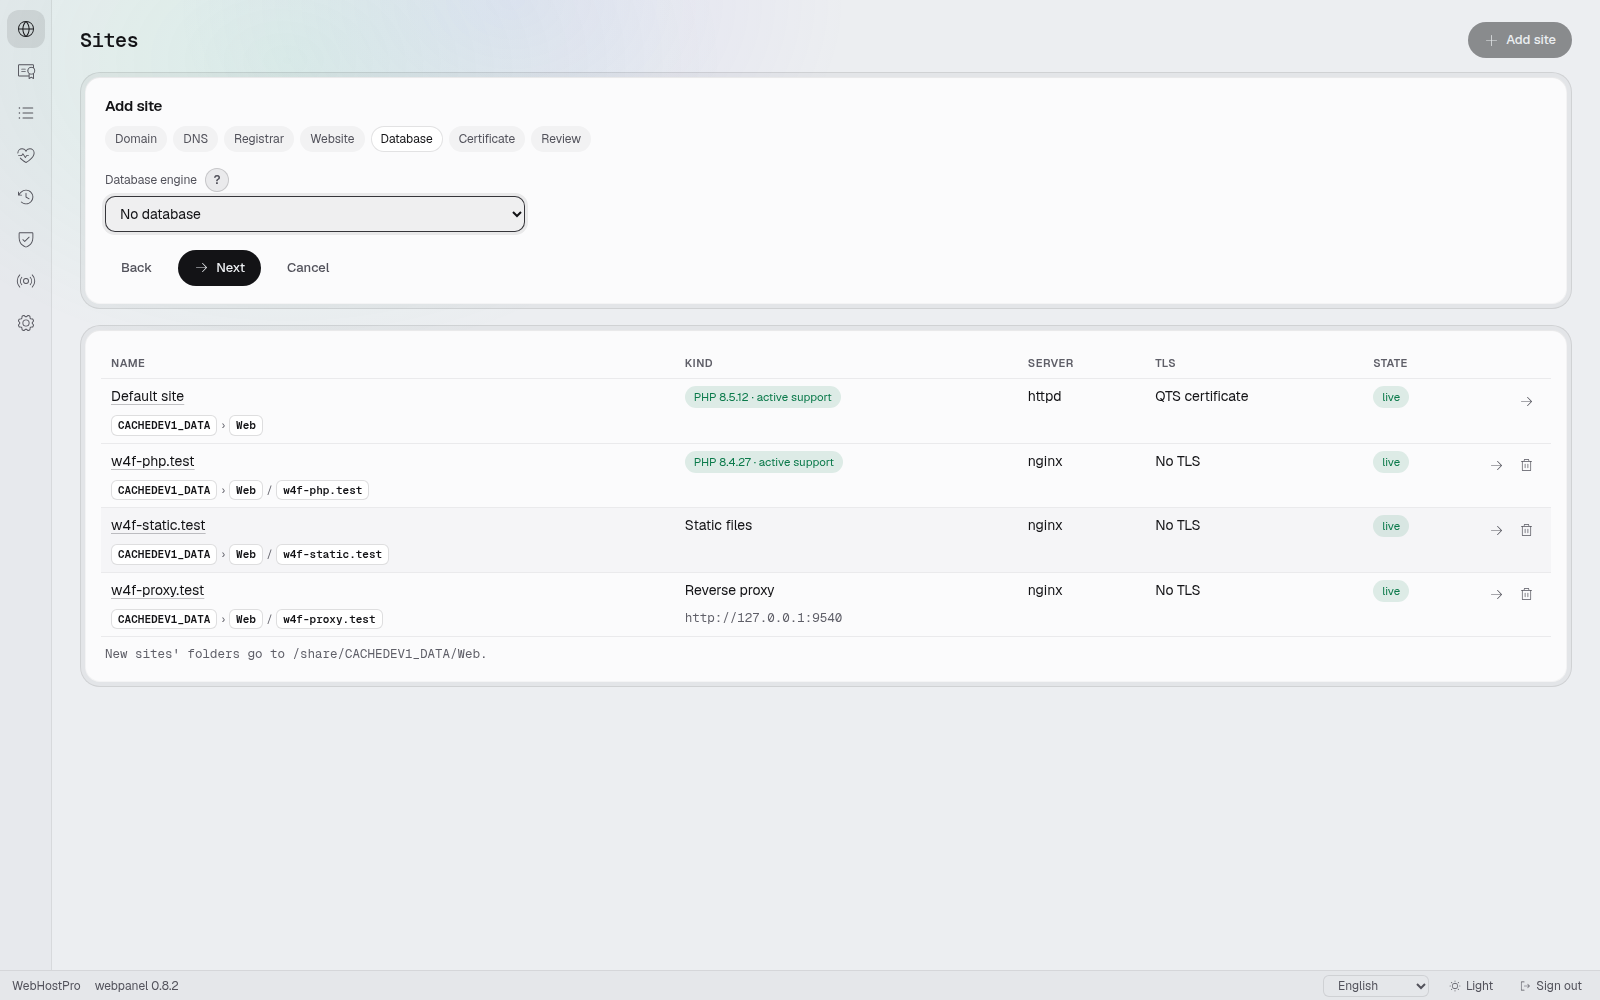Screen dimensions: 1600x1000
Task: Open the Sites globe icon in sidebar
Action: pos(26,29)
